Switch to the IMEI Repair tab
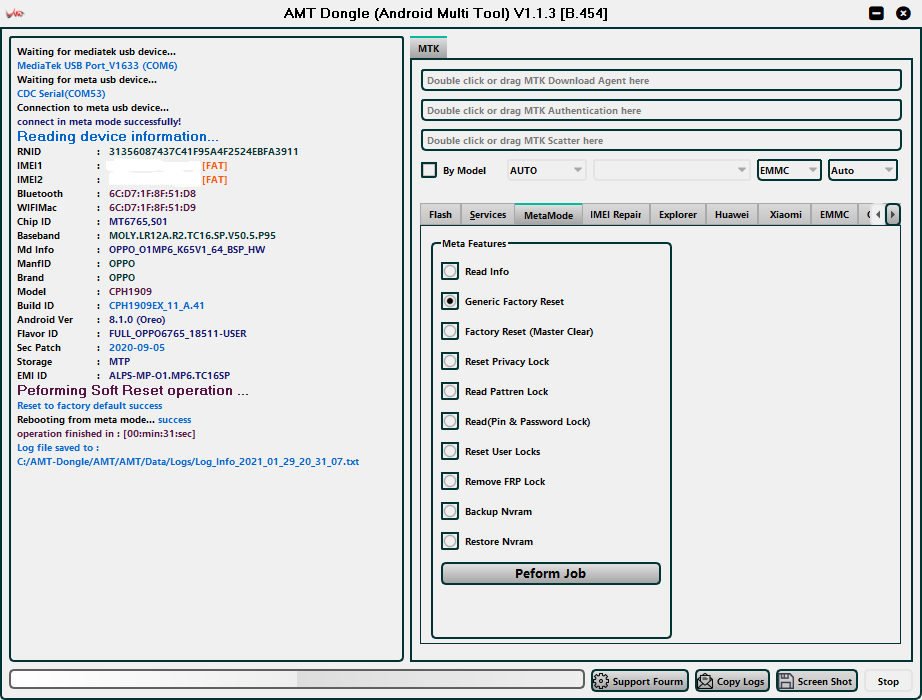 point(616,215)
